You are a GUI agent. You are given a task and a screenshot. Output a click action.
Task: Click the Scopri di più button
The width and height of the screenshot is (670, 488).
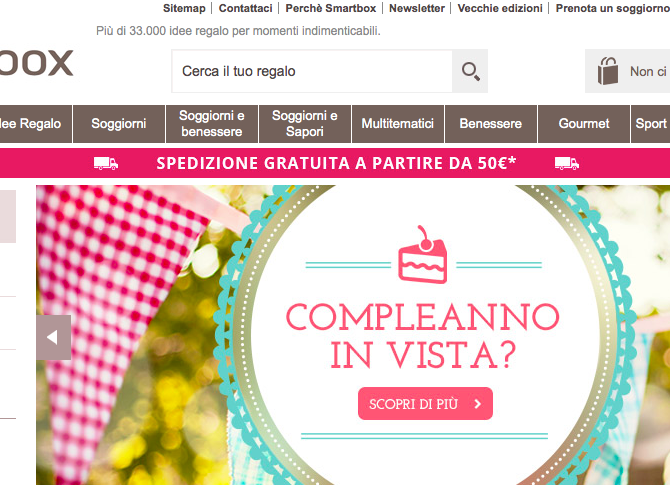pyautogui.click(x=425, y=404)
